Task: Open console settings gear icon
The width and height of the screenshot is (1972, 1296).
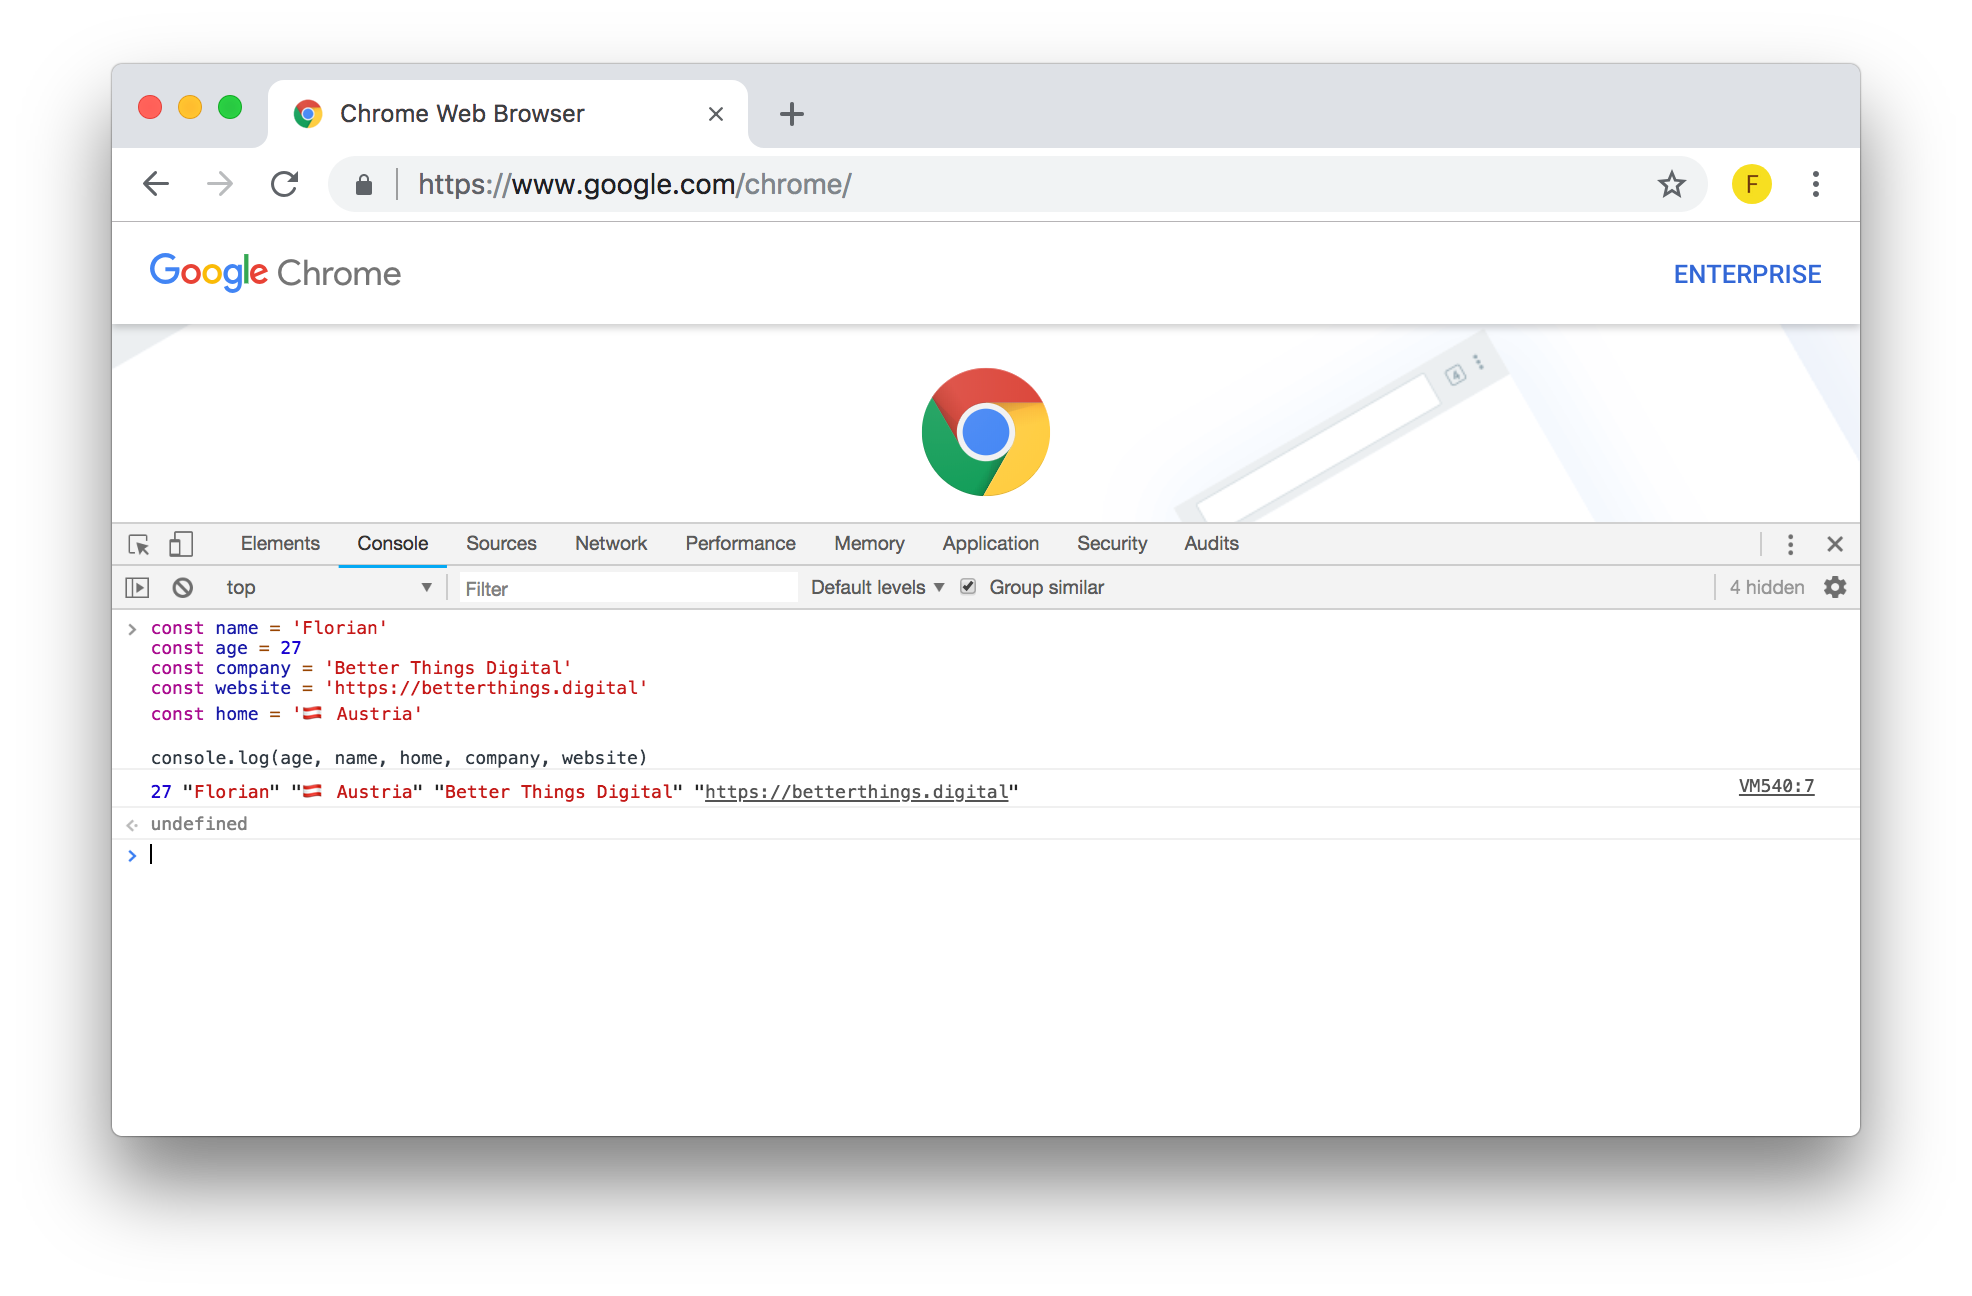Action: tap(1835, 588)
